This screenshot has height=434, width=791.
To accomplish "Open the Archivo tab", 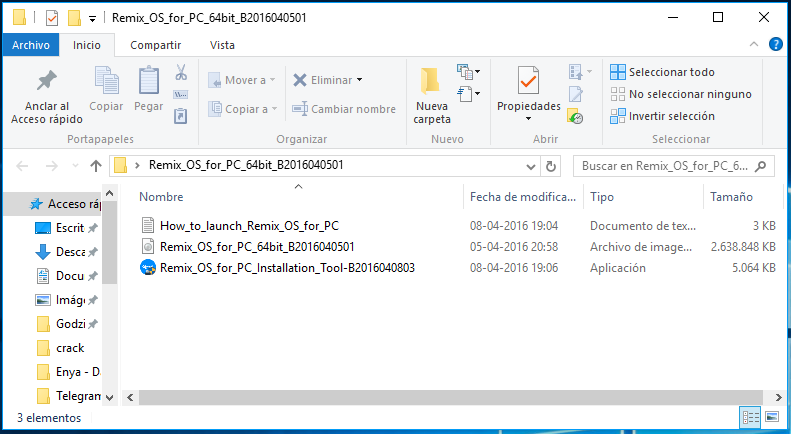I will point(31,45).
